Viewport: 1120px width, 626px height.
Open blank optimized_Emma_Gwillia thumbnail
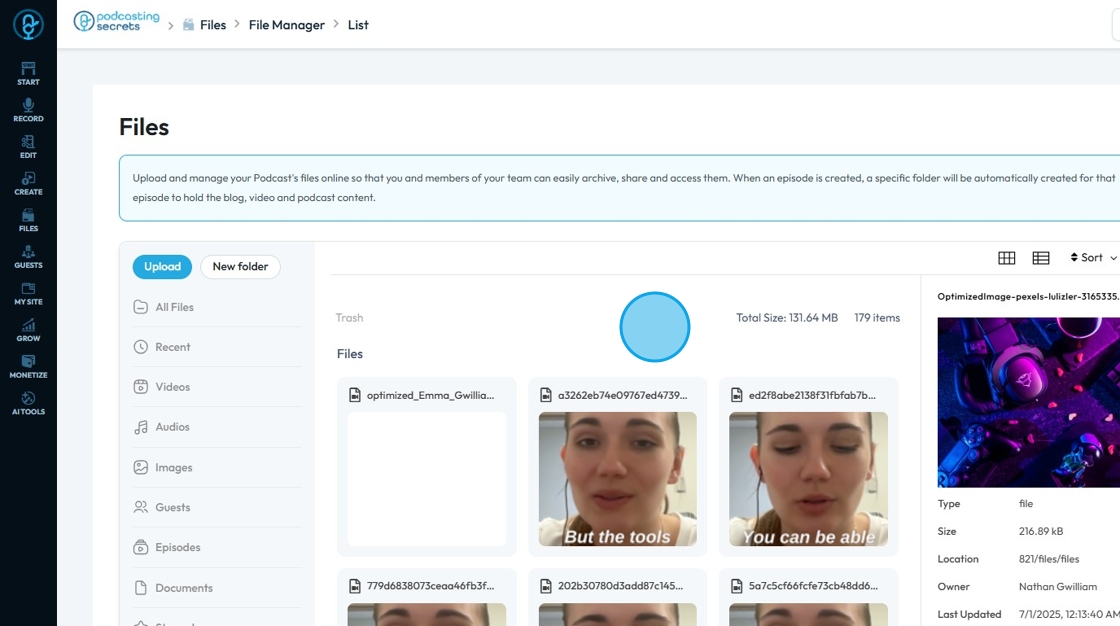pos(426,479)
